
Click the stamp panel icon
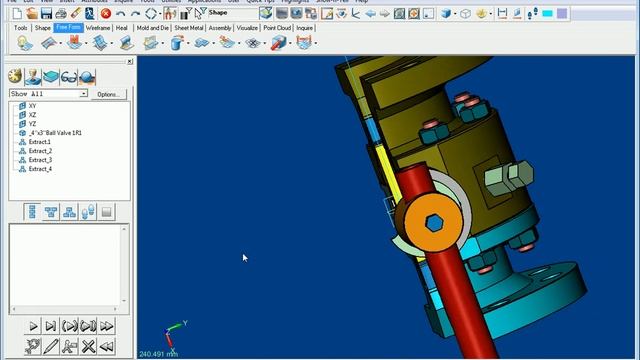point(33,77)
